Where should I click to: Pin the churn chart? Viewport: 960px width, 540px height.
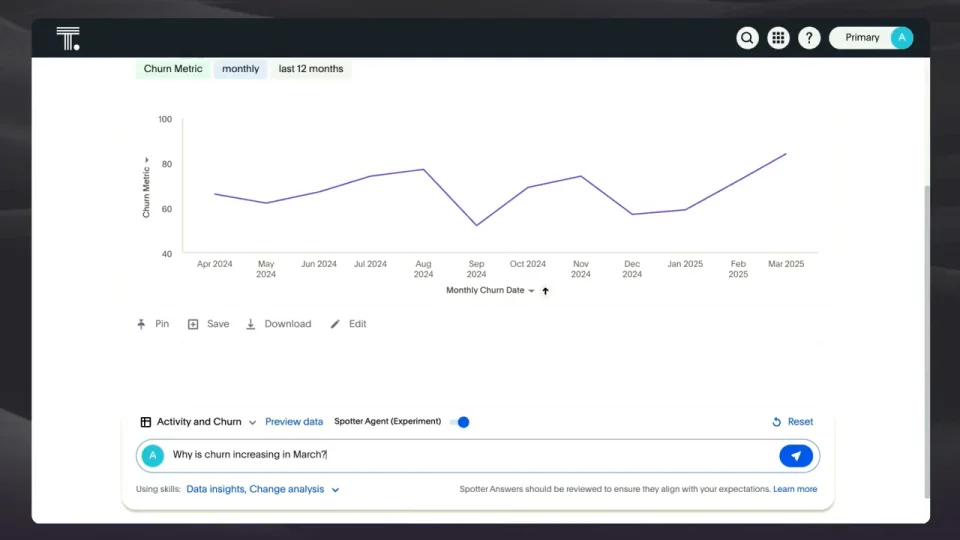[x=153, y=324]
